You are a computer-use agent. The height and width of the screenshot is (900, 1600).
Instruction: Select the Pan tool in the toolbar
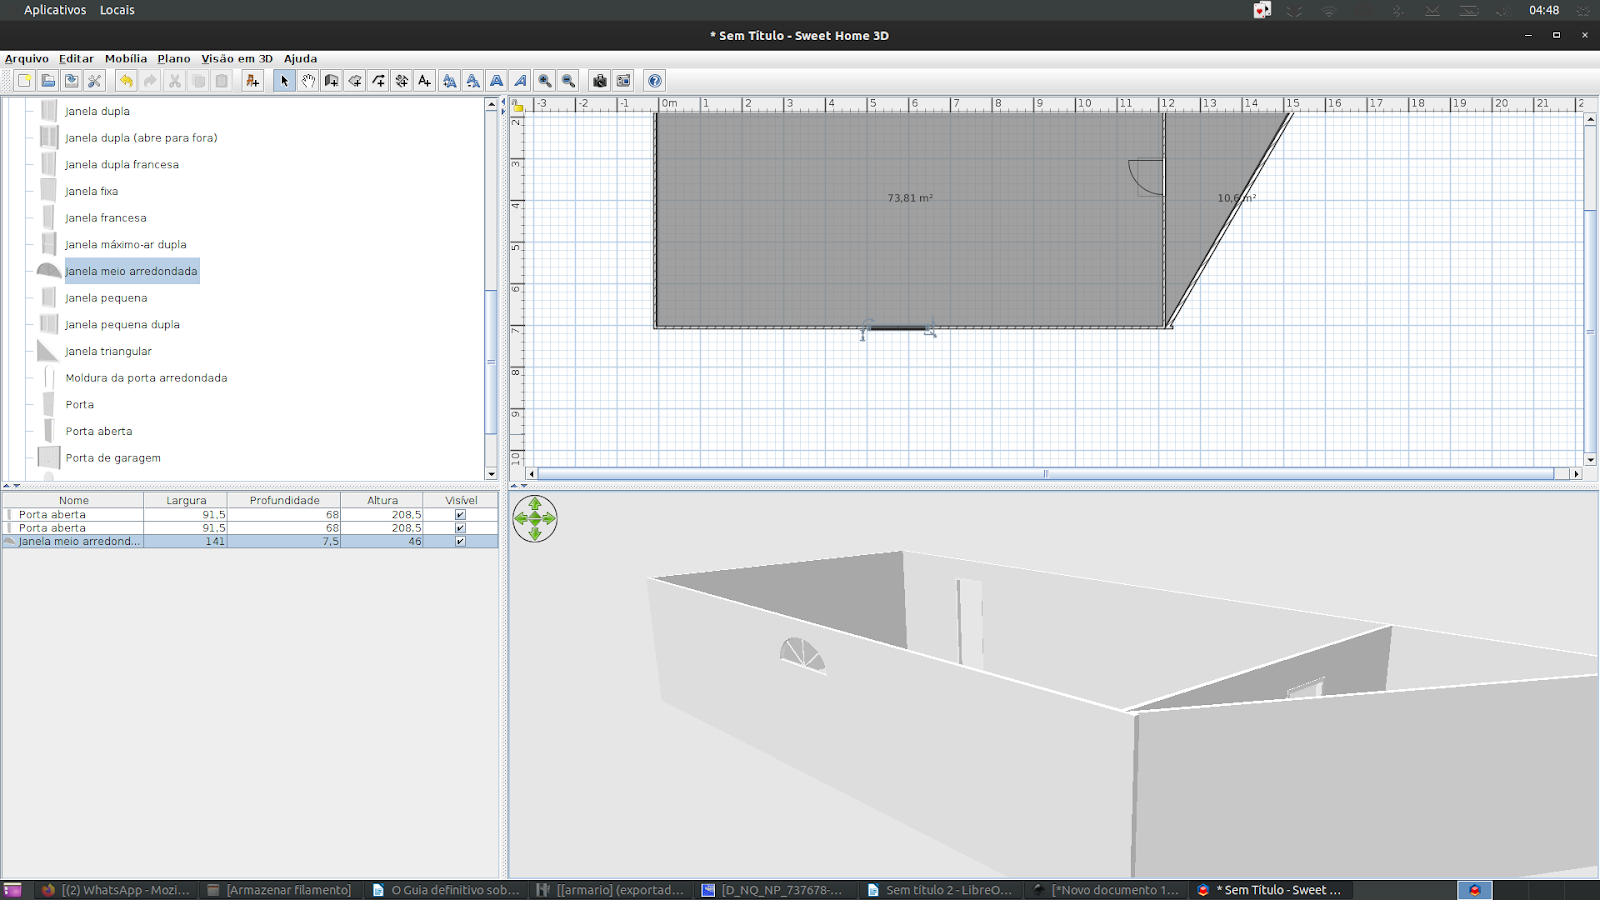[x=308, y=80]
